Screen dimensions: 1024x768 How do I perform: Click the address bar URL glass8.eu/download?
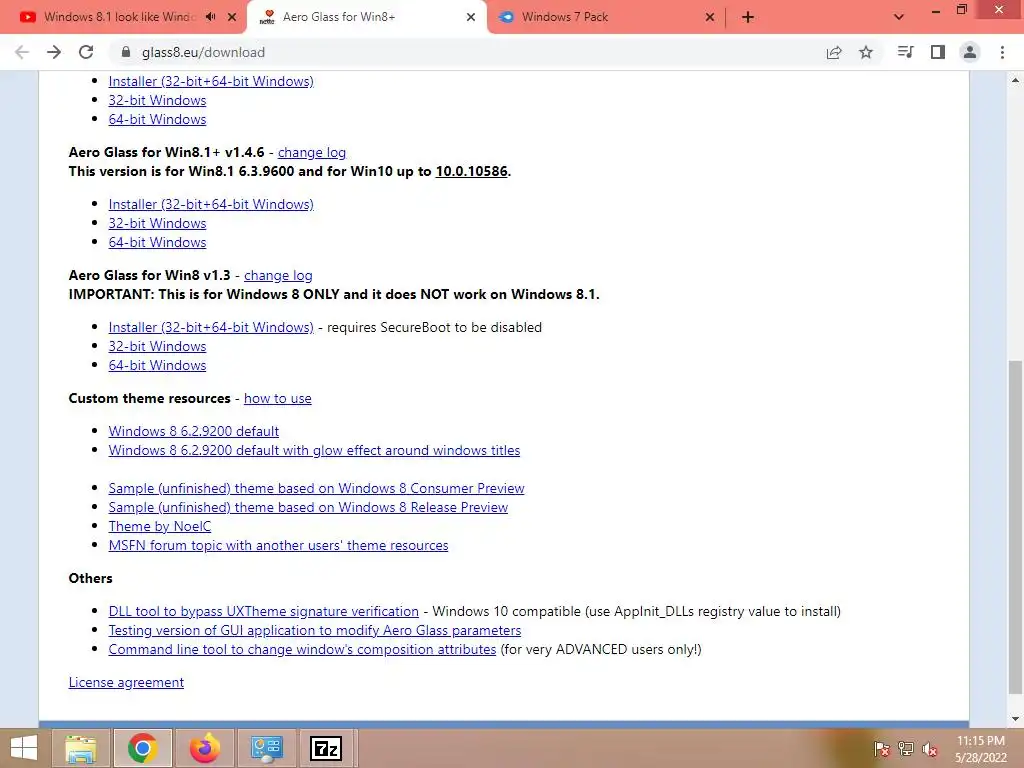coord(203,52)
